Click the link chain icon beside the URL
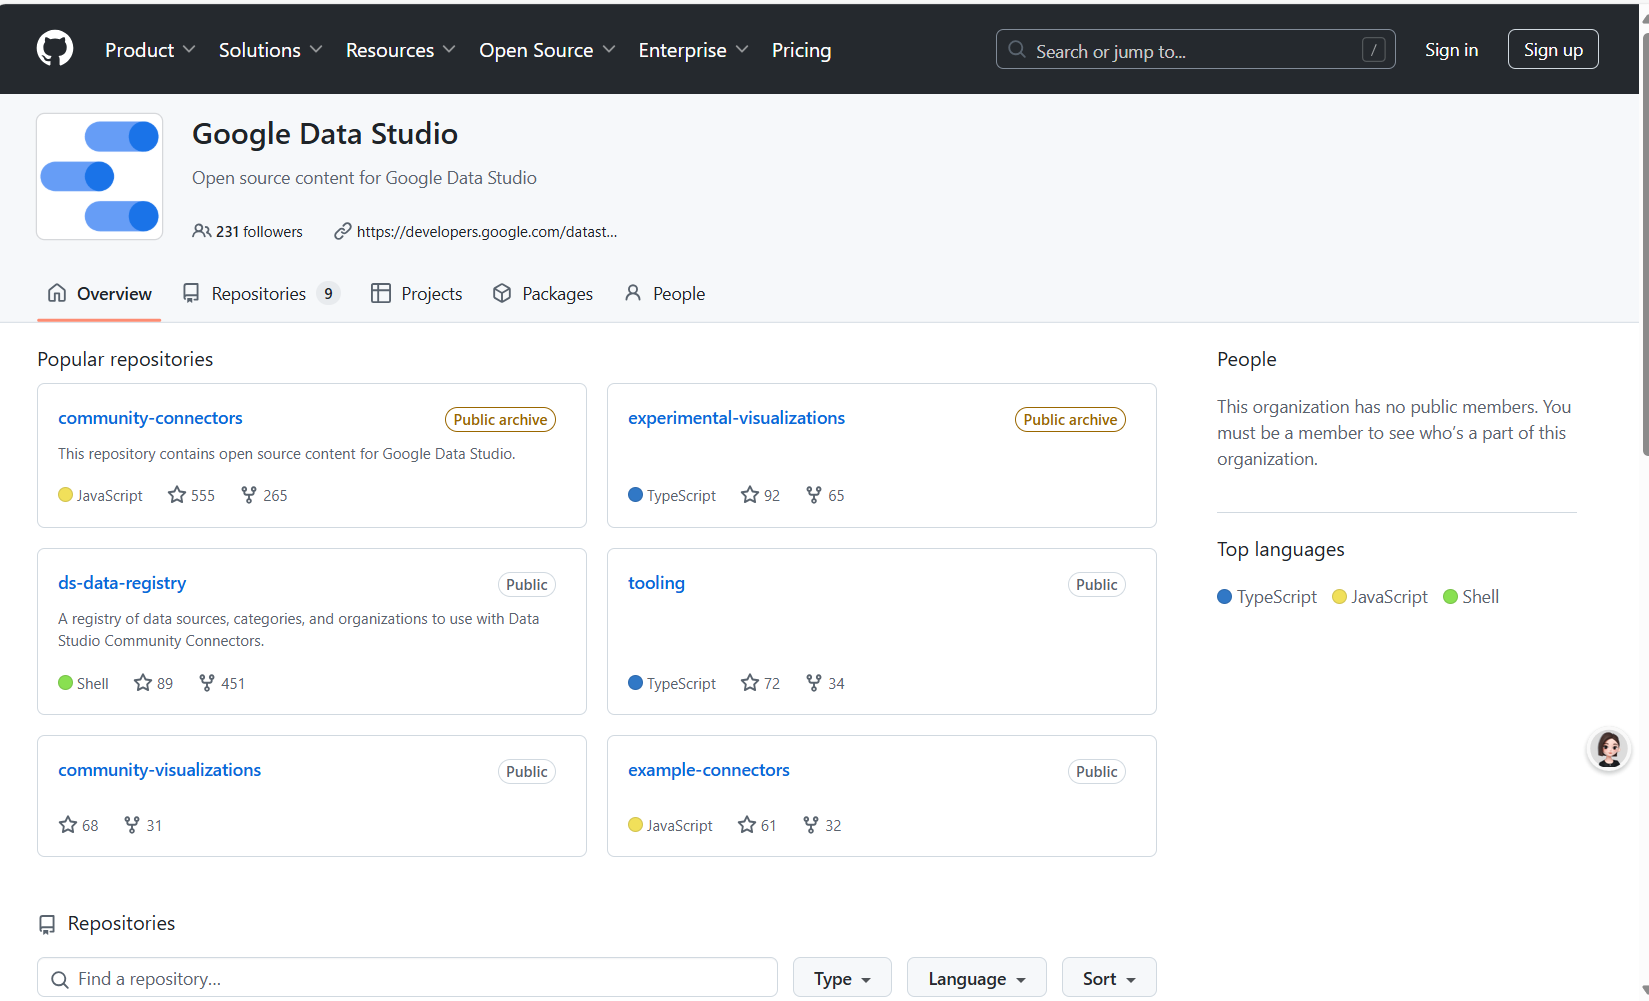This screenshot has height=1001, width=1649. coord(343,231)
